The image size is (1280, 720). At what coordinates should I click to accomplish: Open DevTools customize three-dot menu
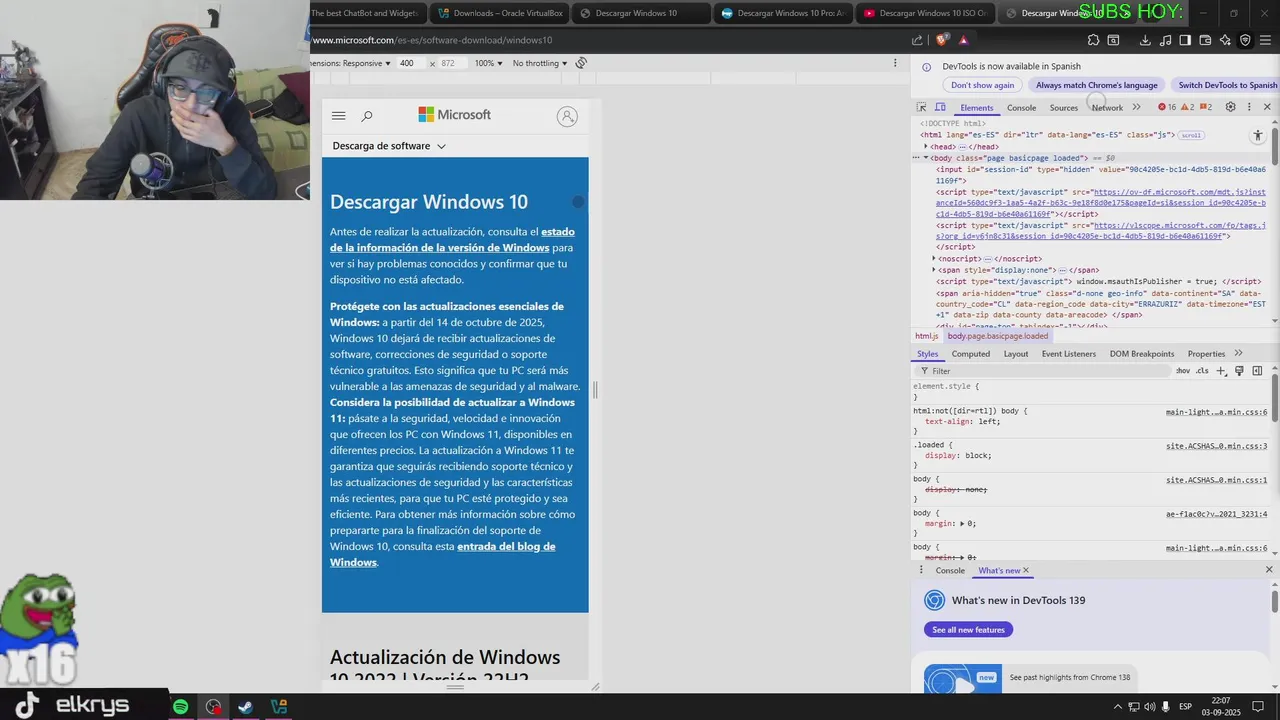click(x=1248, y=107)
